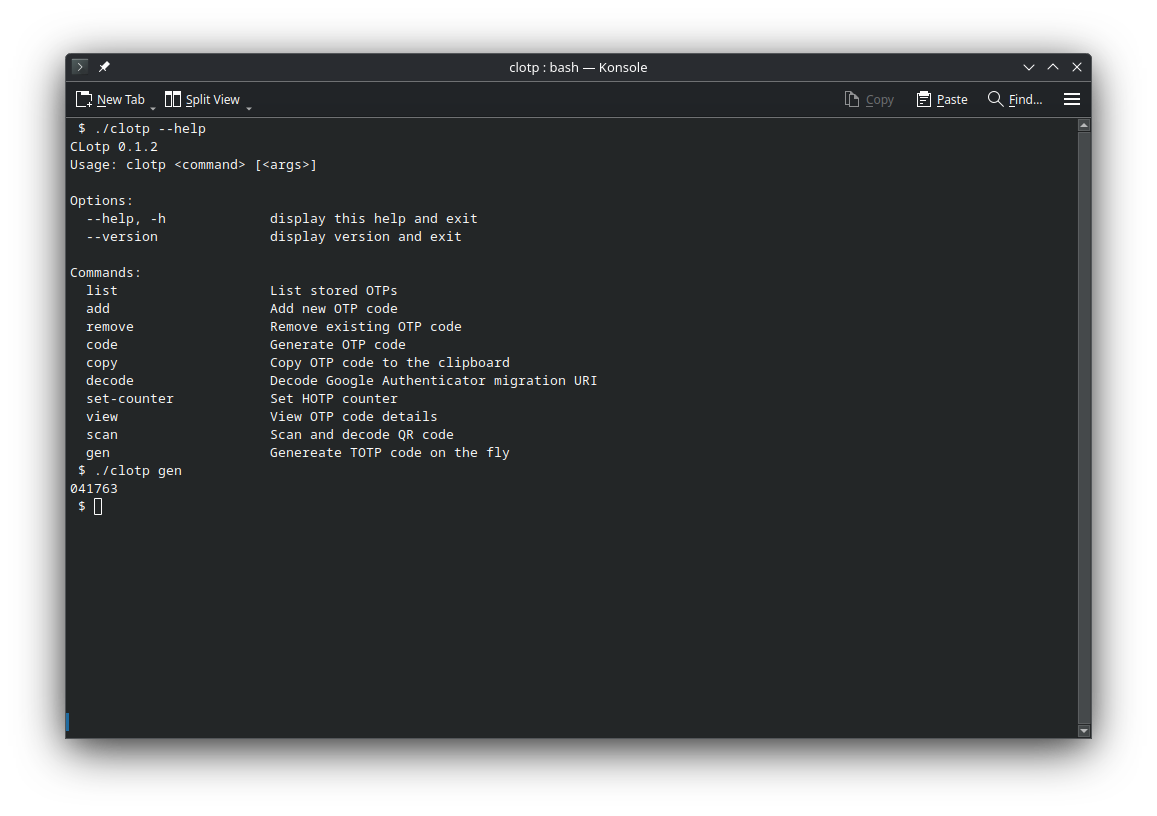
Task: Click the scrollbar down arrow
Action: click(x=1083, y=730)
